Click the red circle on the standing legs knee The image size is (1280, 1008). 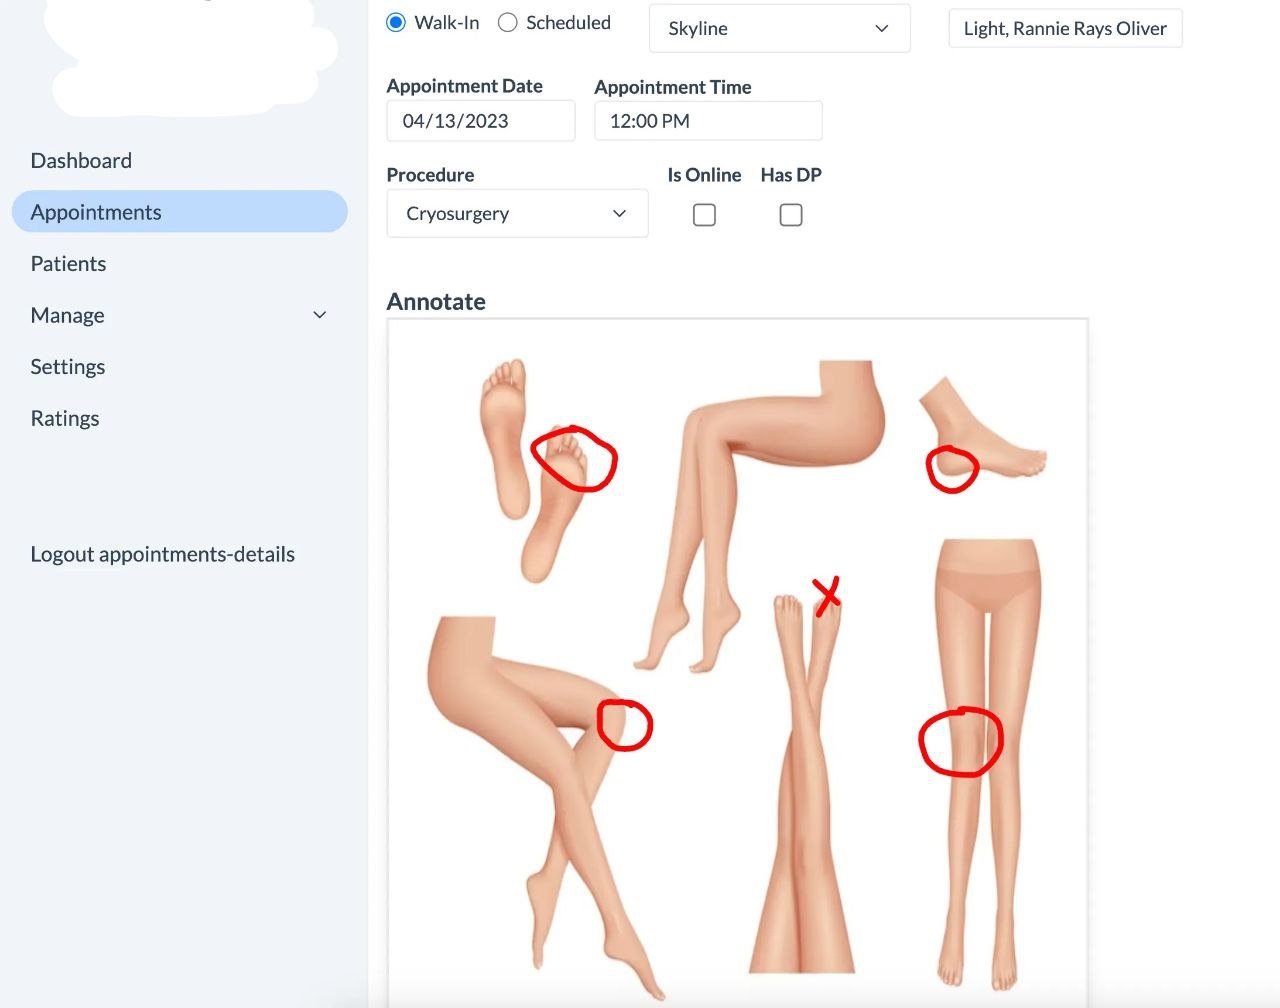pos(961,742)
